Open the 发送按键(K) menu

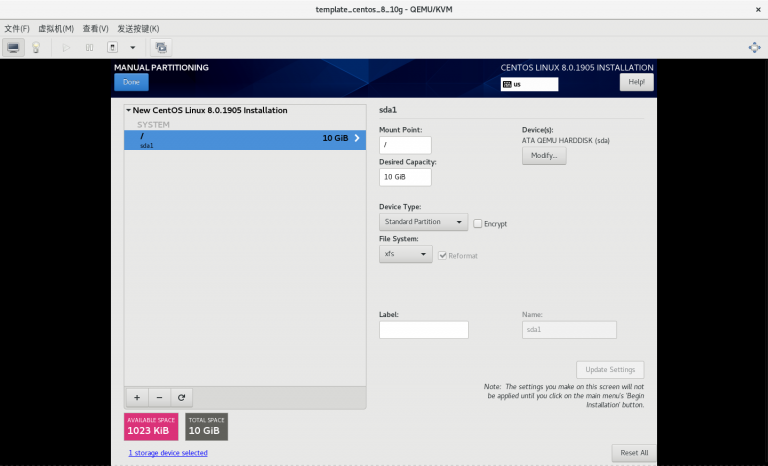[x=138, y=28]
